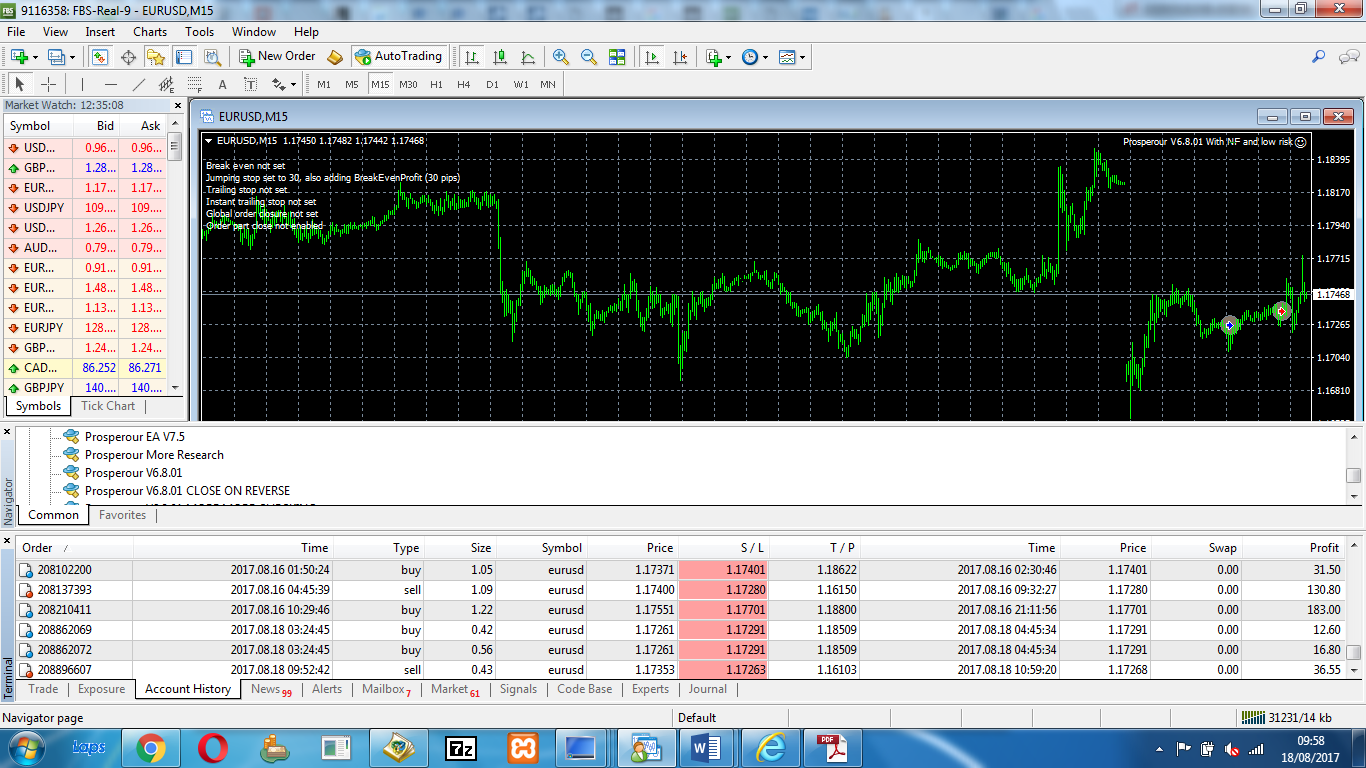Image resolution: width=1366 pixels, height=768 pixels.
Task: Switch chart to D1 timeframe
Action: coord(492,84)
